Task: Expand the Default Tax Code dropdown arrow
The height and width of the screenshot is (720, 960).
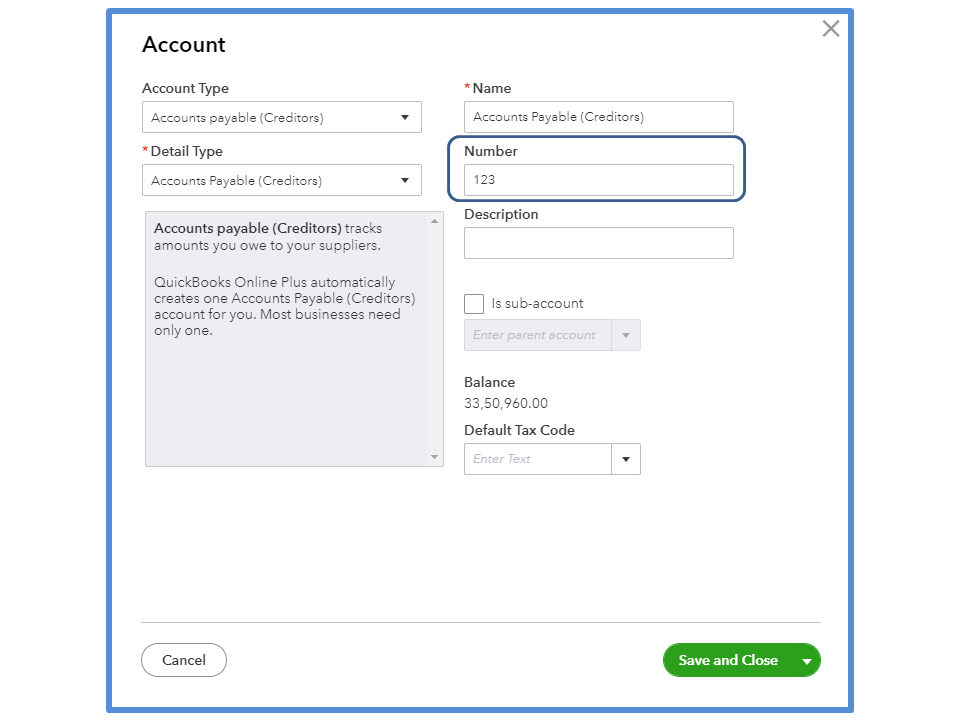Action: tap(626, 459)
